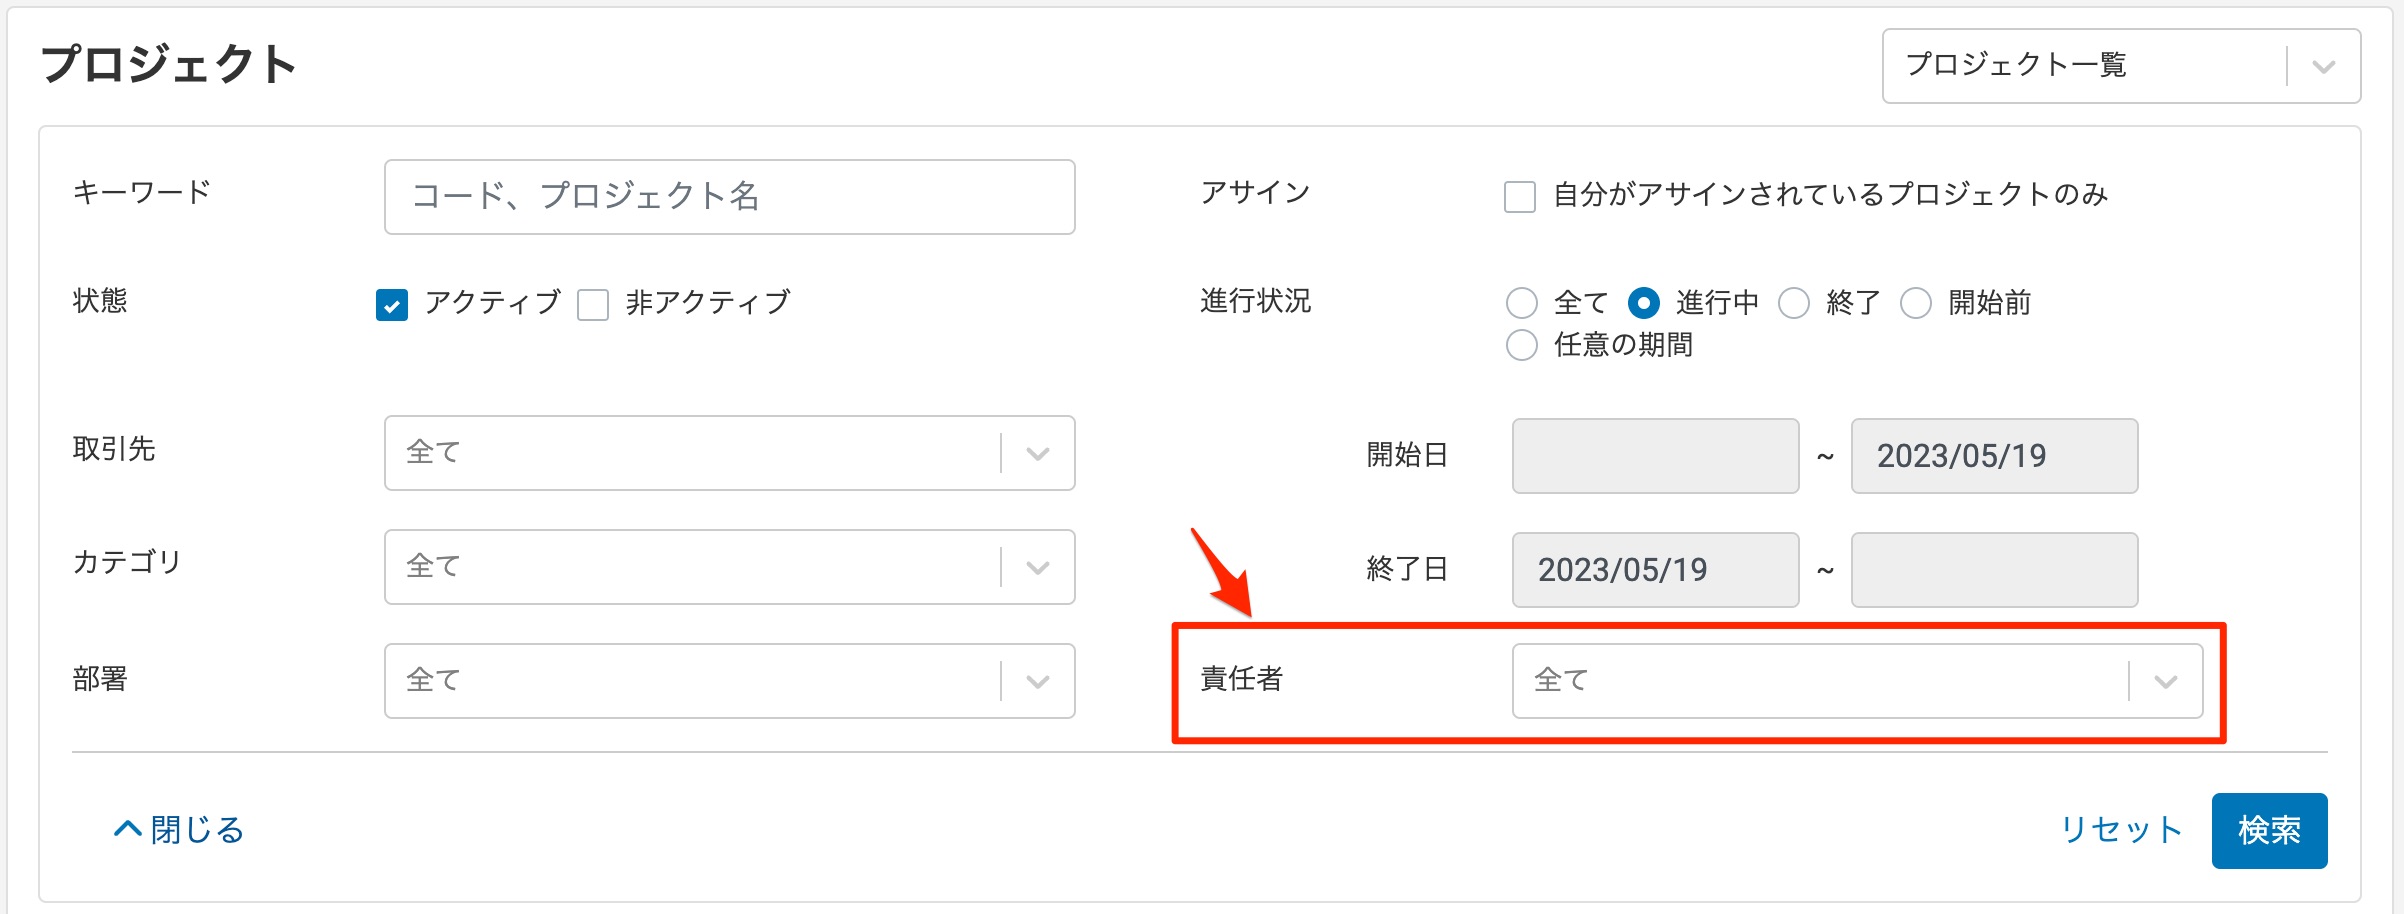Screen dimensions: 2404x914
Task: Open the 取引先 dropdown field
Action: click(730, 453)
